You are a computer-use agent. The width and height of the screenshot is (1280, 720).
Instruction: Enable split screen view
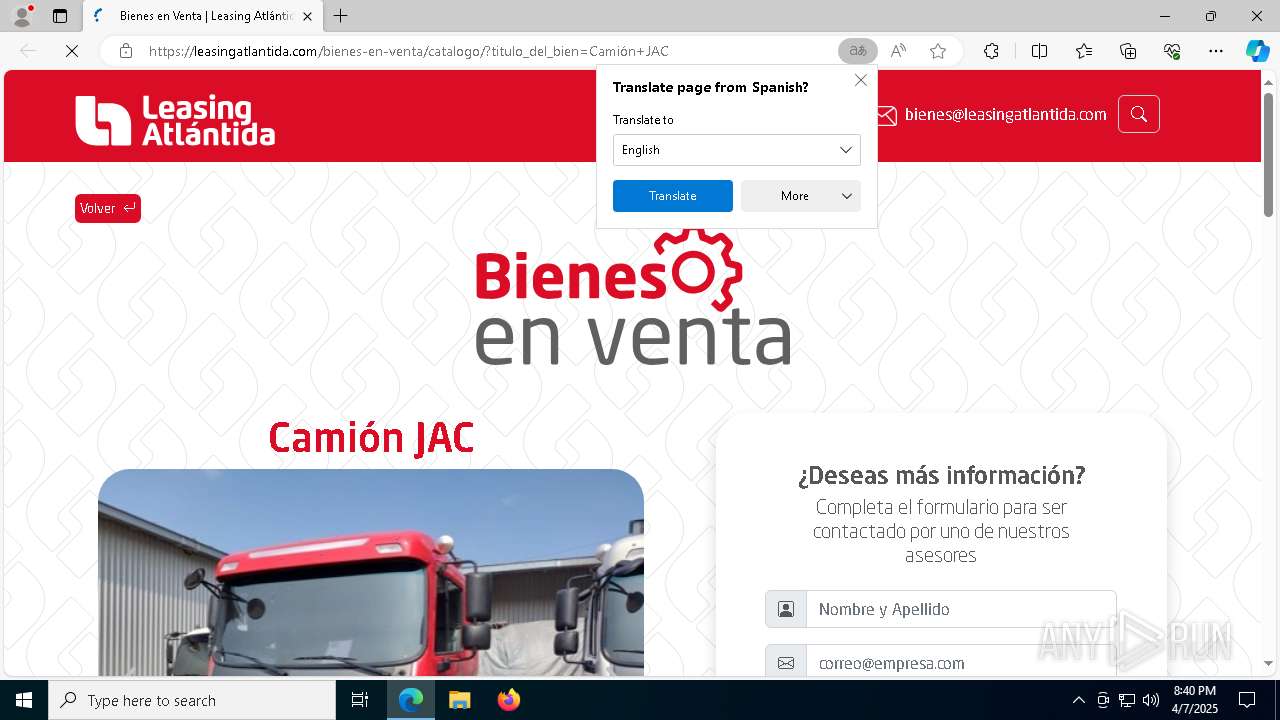click(1039, 51)
